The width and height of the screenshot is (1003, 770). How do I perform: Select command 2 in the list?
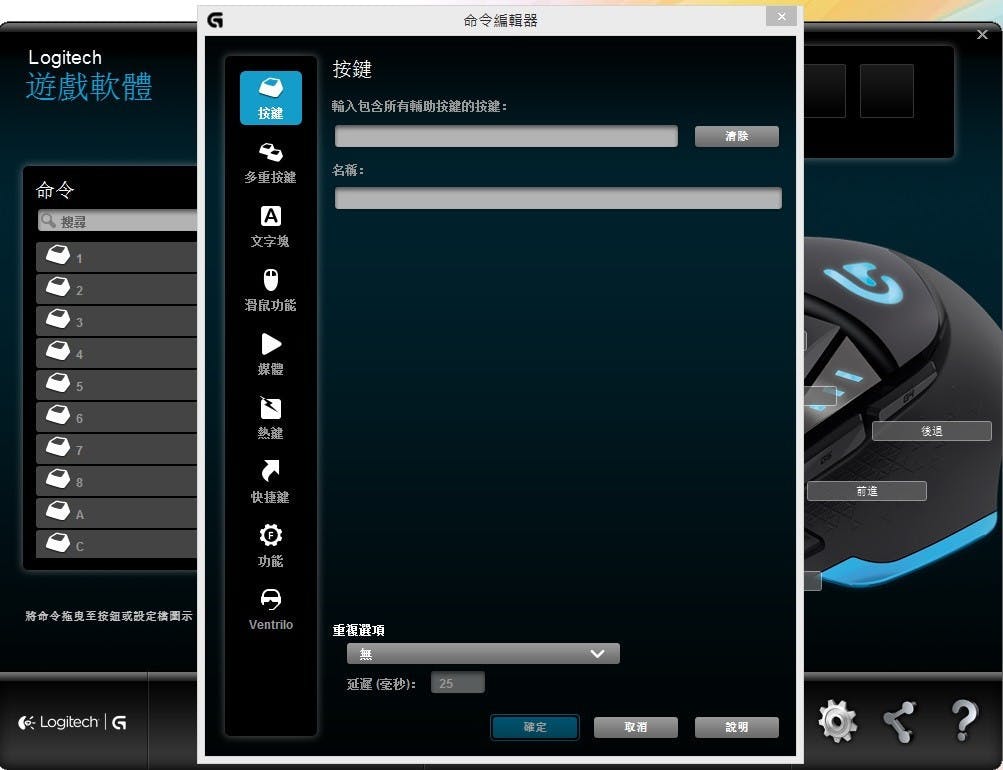[x=116, y=290]
